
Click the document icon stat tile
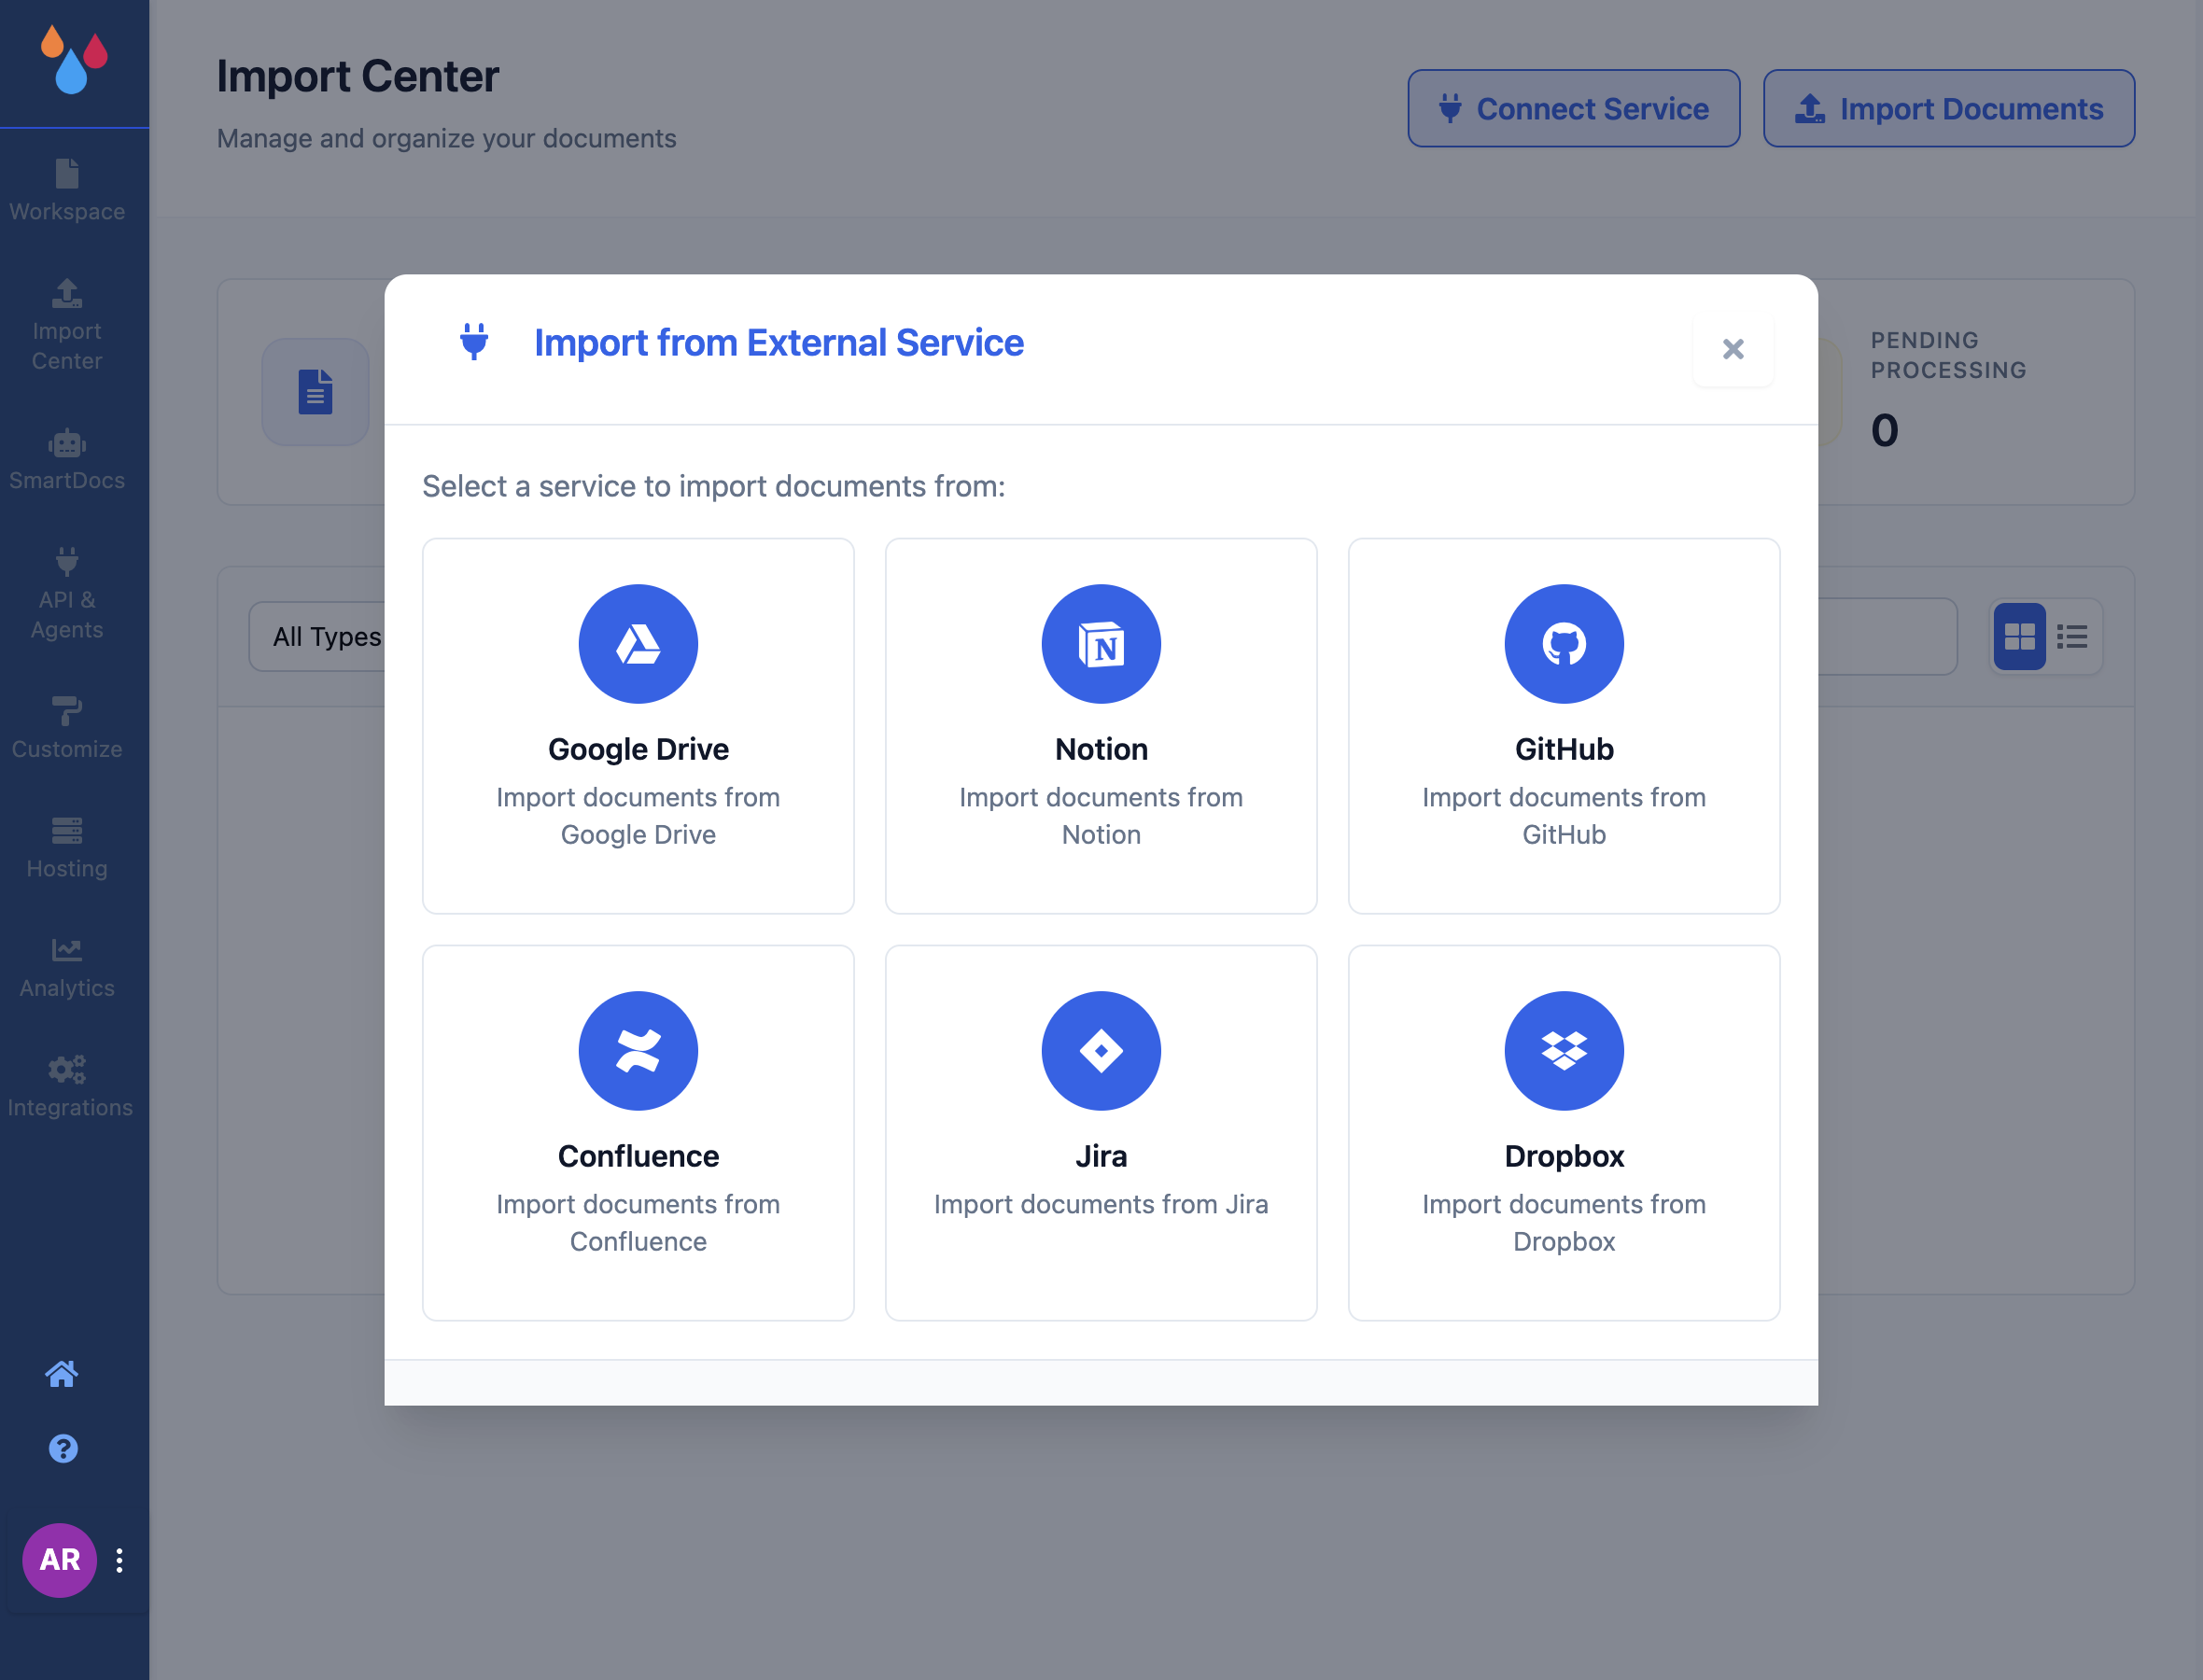[315, 392]
